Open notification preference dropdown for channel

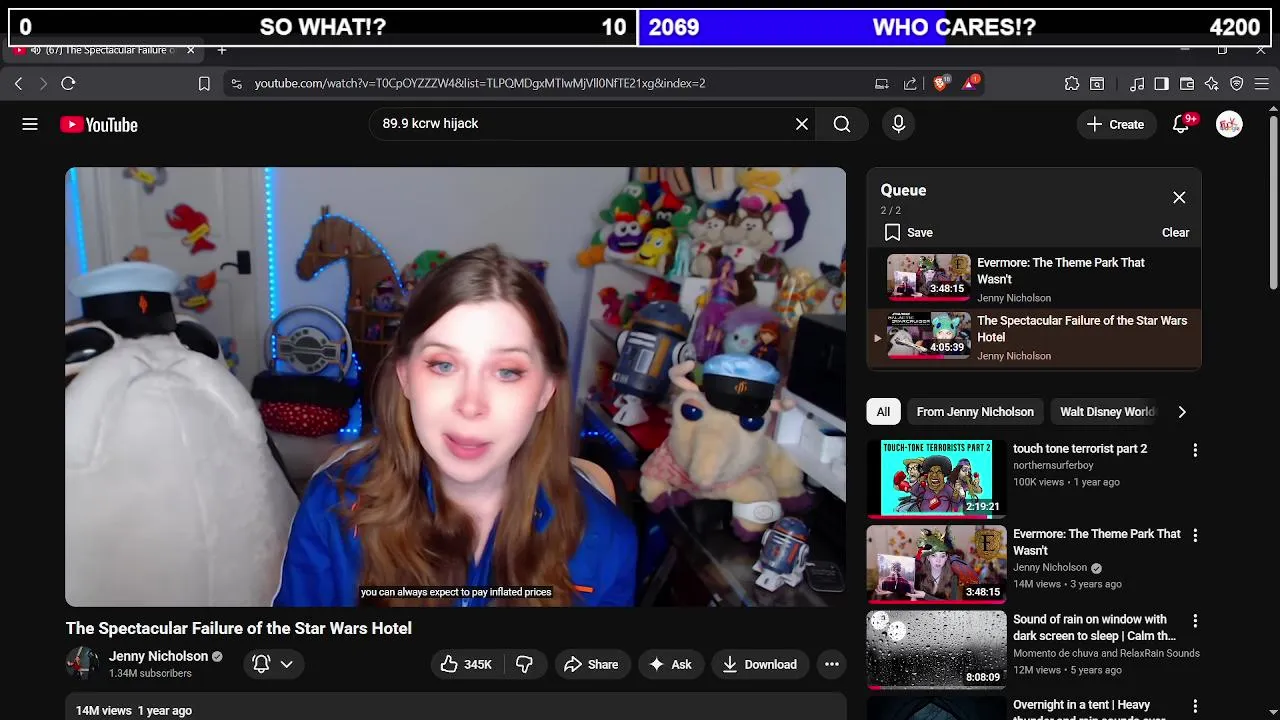tap(273, 664)
